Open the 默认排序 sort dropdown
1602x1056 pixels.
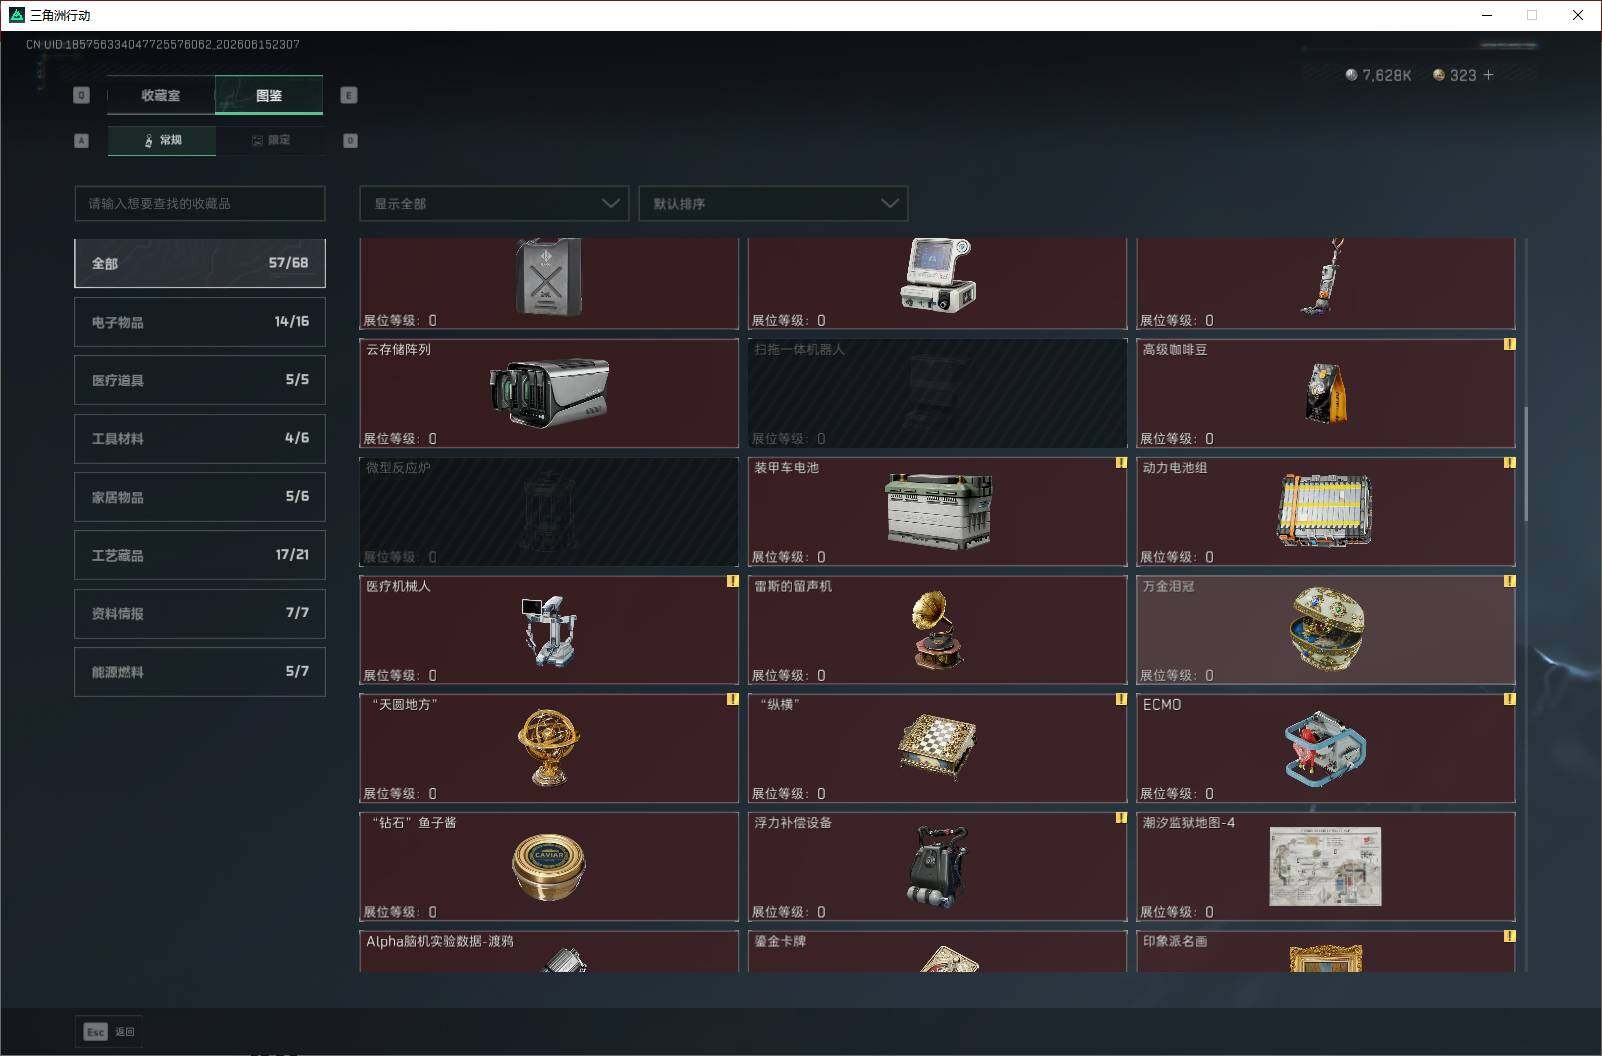[773, 203]
